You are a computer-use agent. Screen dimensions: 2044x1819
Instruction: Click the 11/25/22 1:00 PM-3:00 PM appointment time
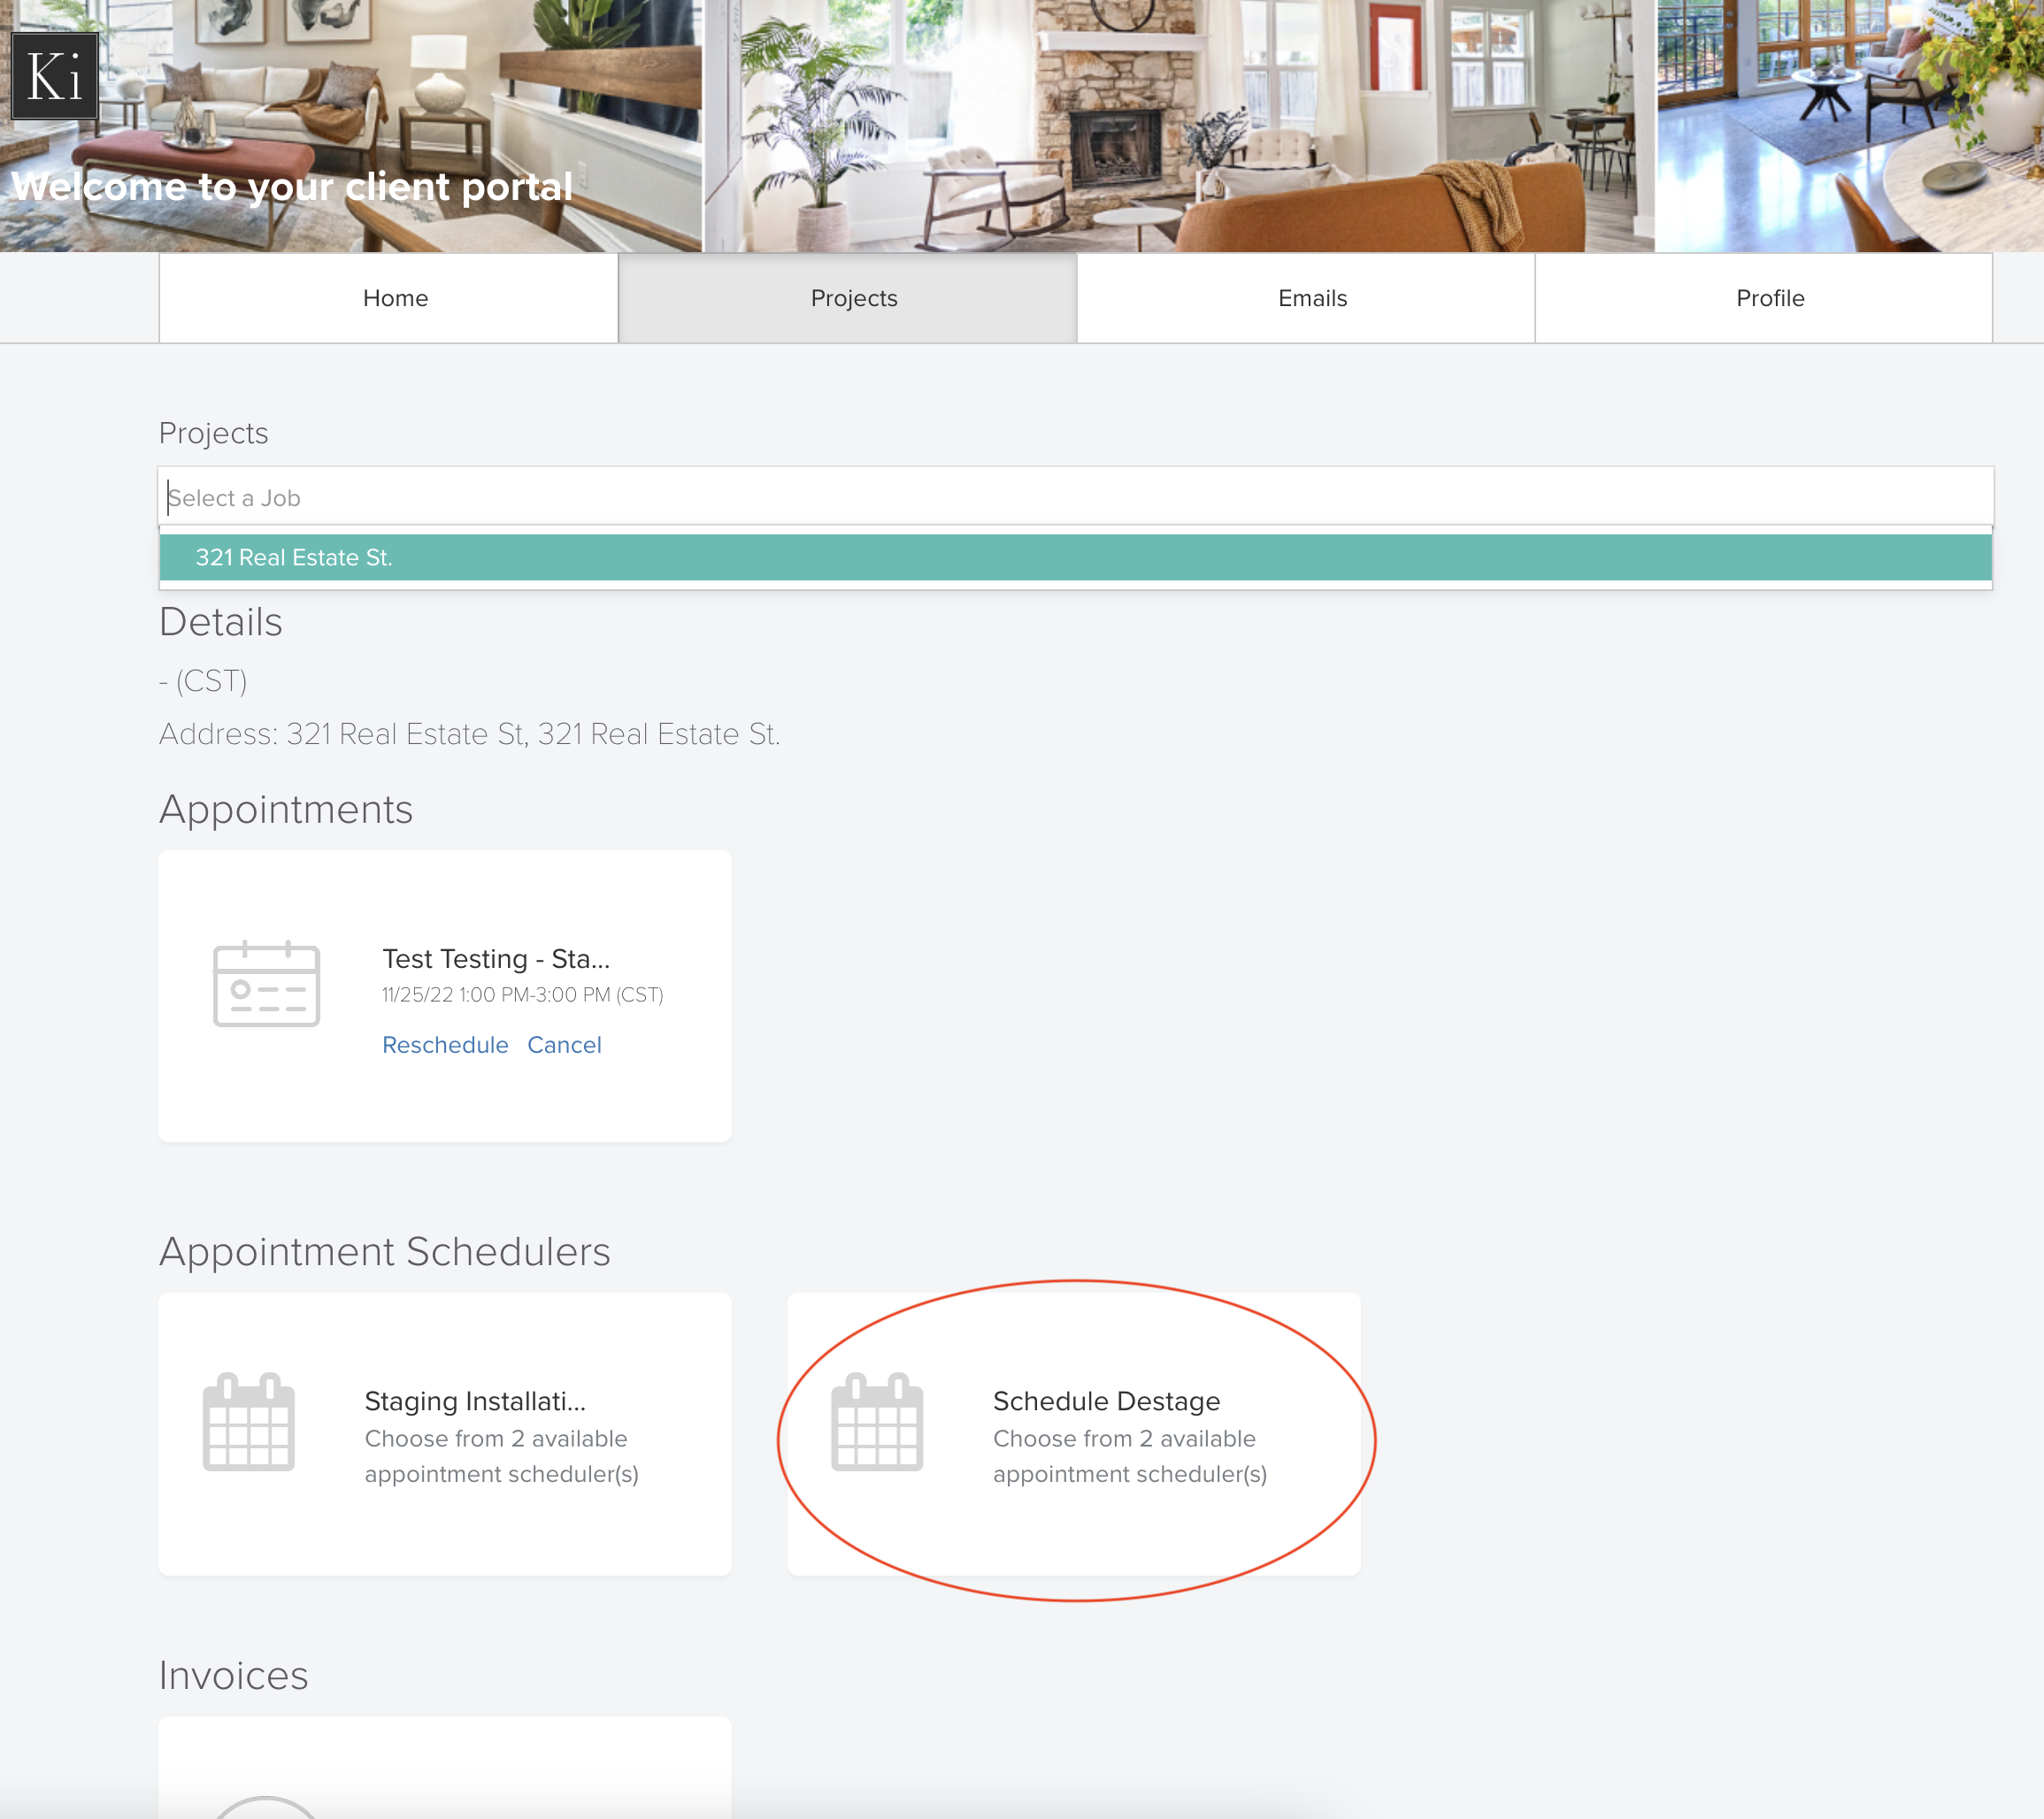[522, 994]
